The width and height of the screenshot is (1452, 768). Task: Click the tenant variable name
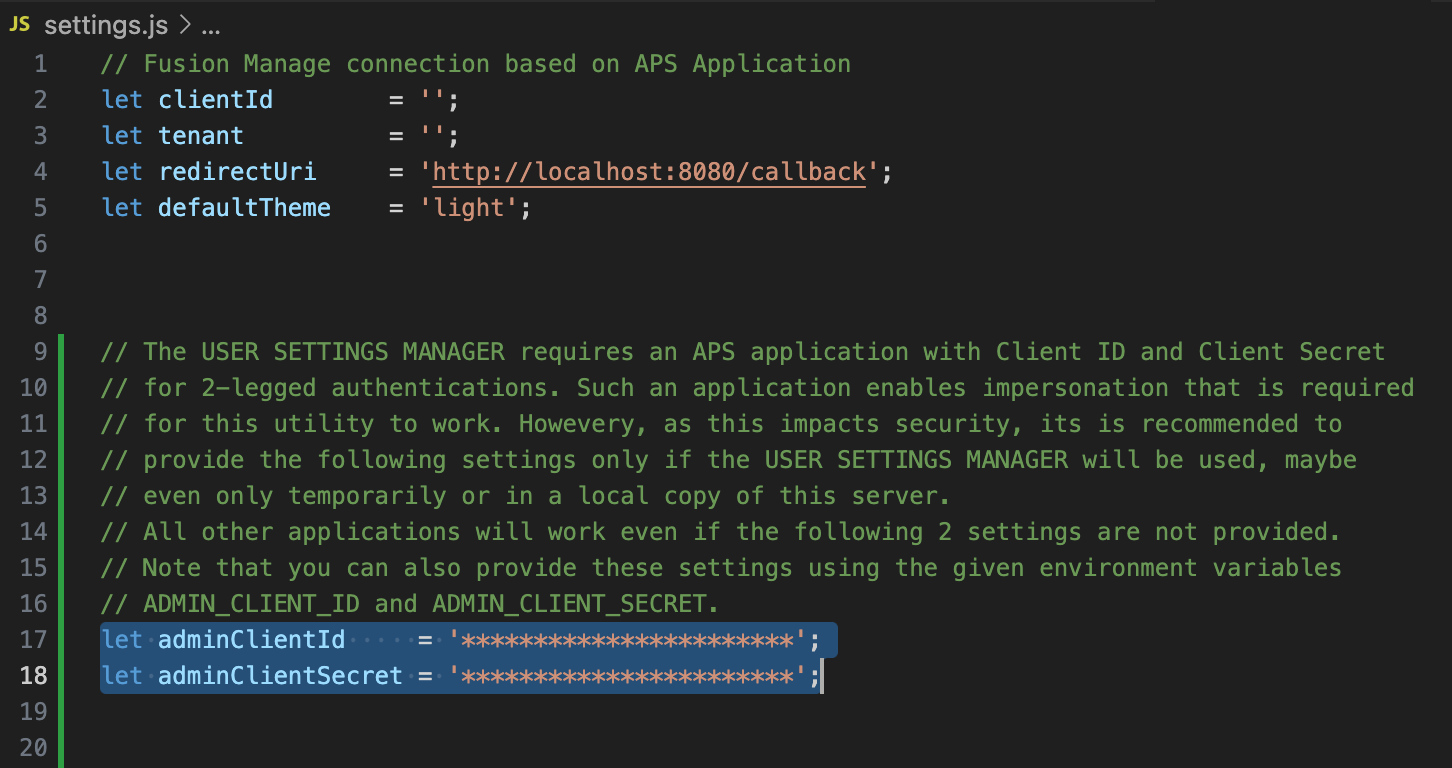(x=200, y=136)
